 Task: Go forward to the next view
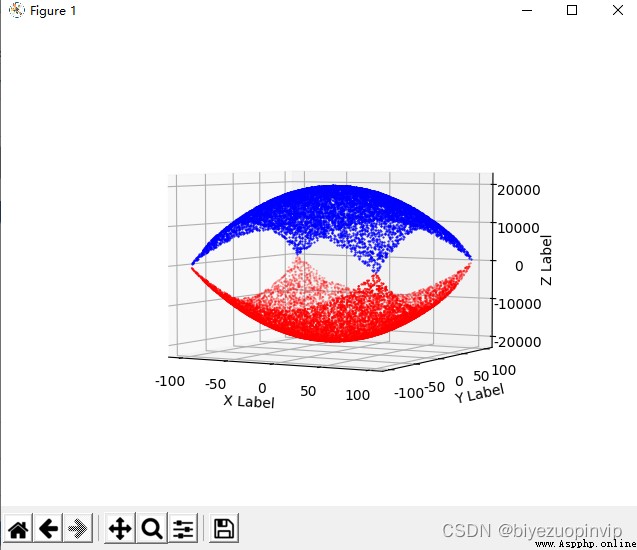tap(78, 528)
